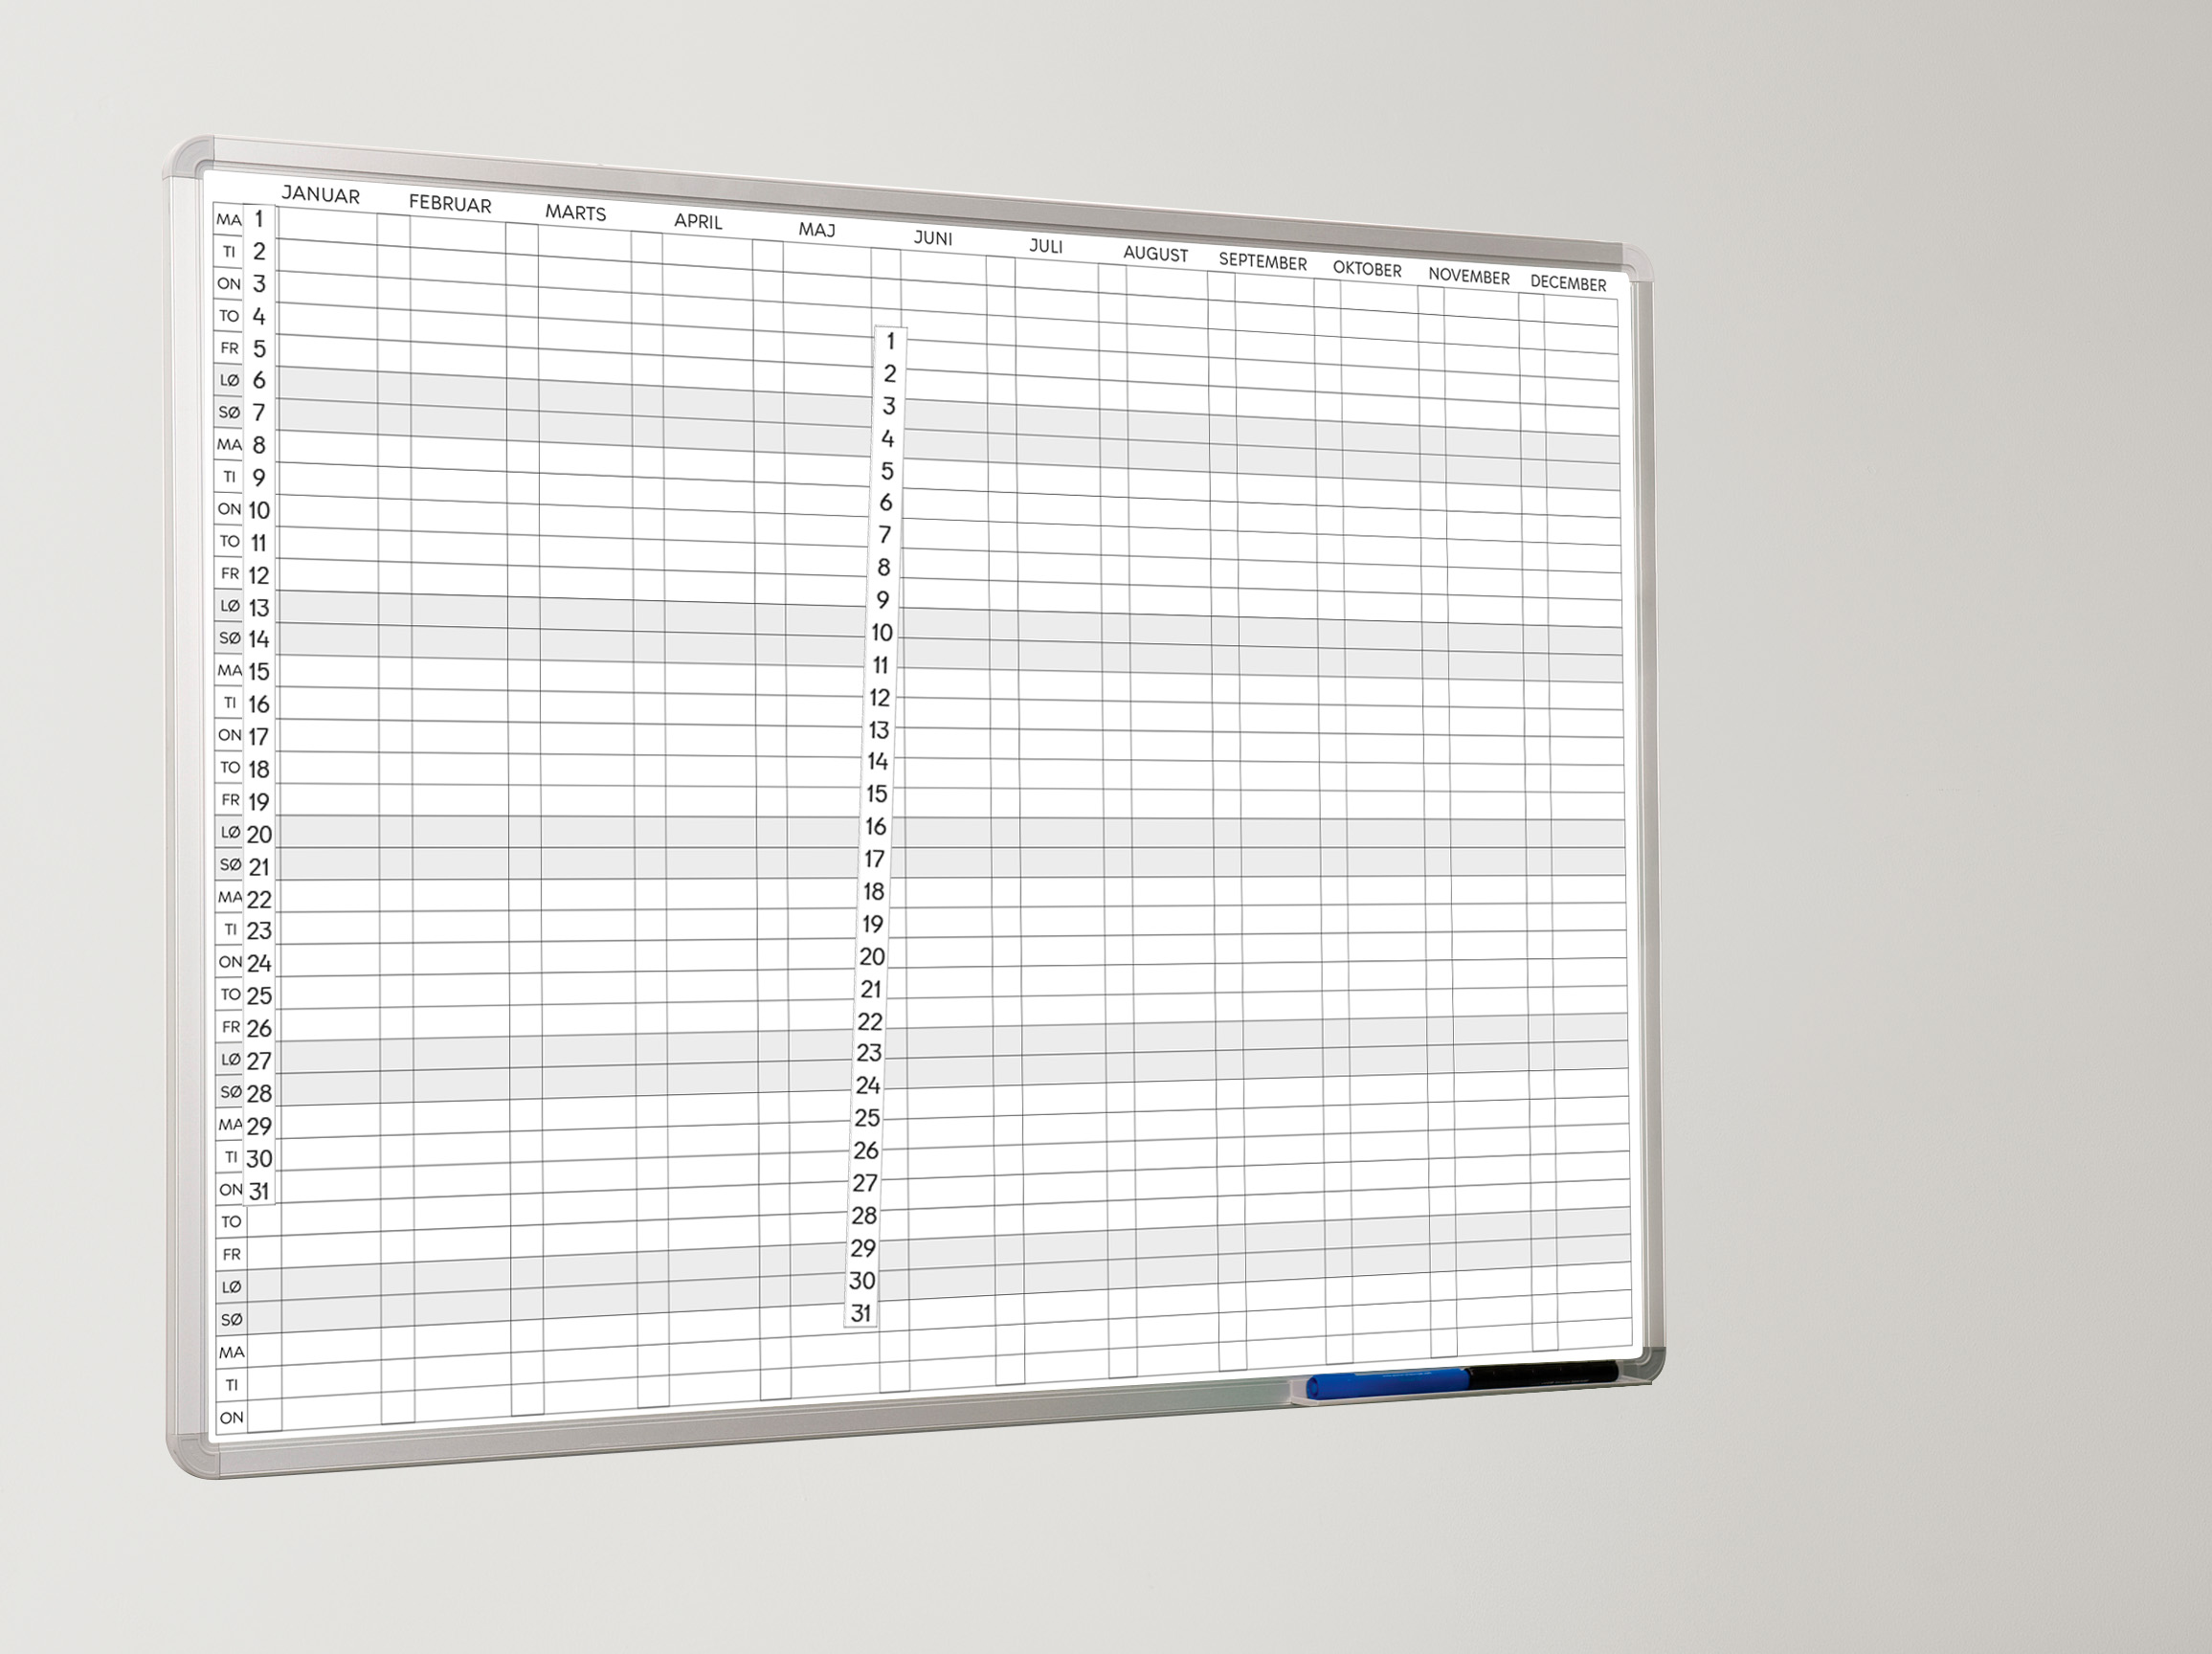
Task: Click the blue marker pen in tray
Action: (x=1386, y=1385)
